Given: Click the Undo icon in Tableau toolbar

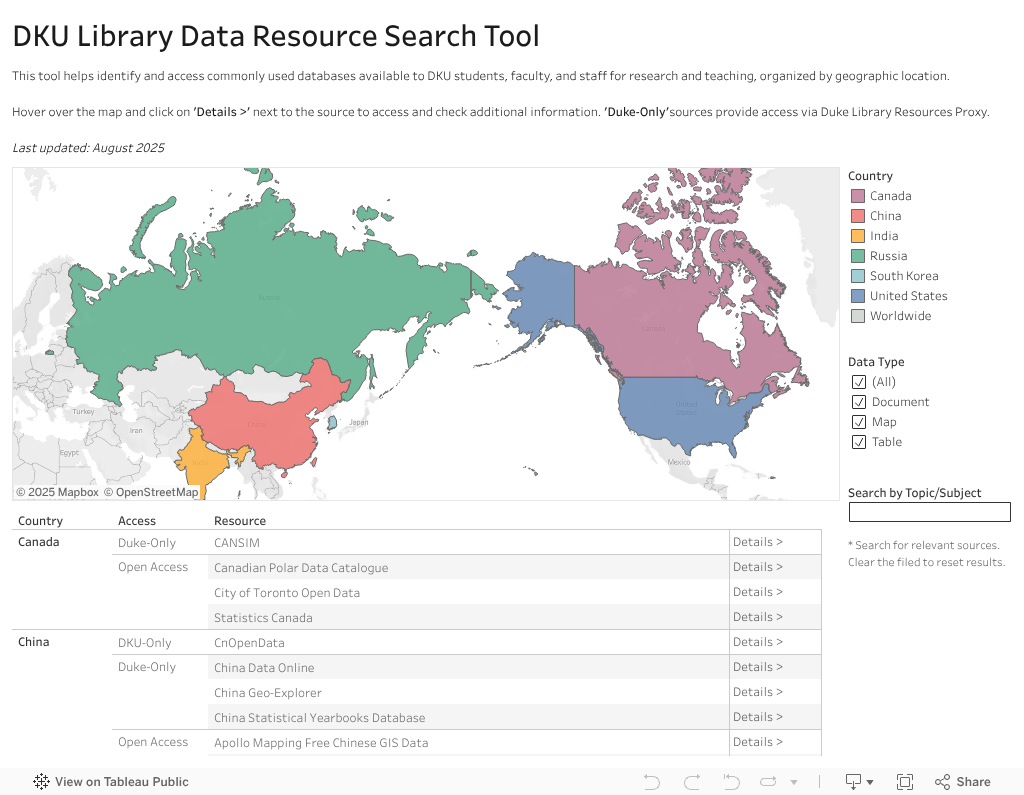Looking at the screenshot, I should pos(652,782).
